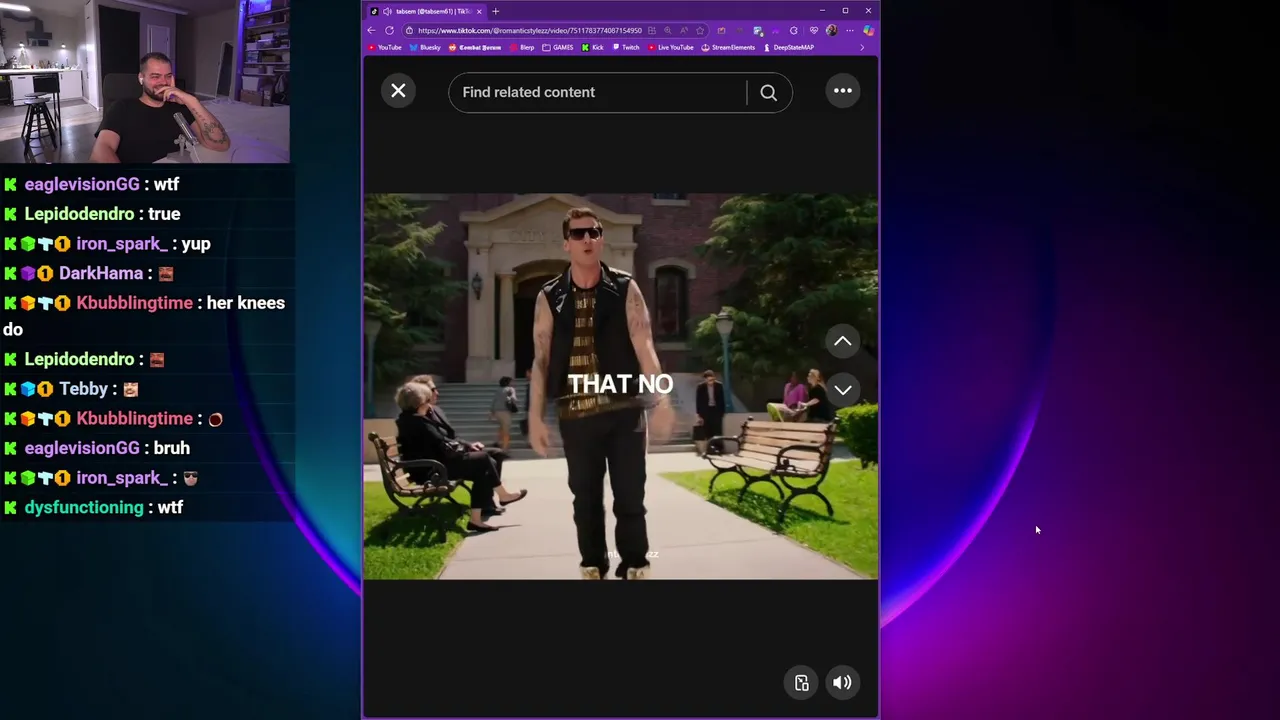
Task: Toggle auto-scroll icon beside speaker
Action: pyautogui.click(x=802, y=683)
